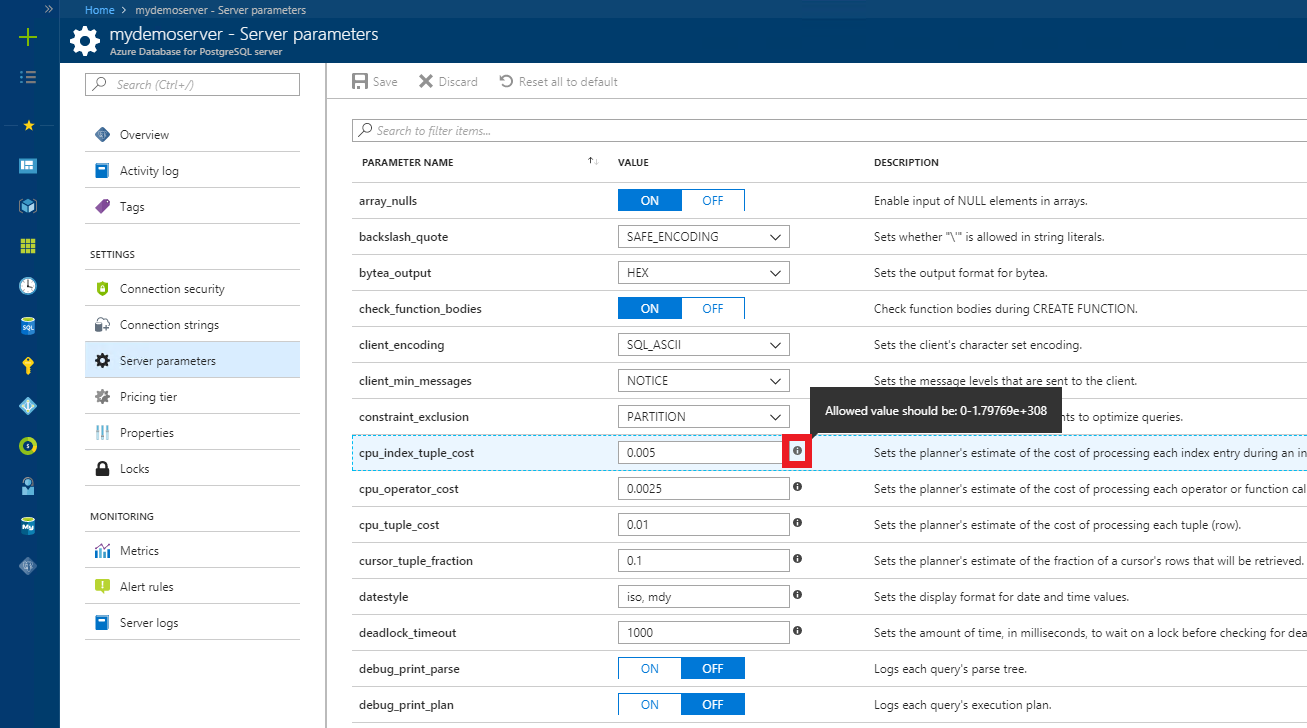
Task: Click the cpu_operator_cost value field
Action: pos(704,489)
